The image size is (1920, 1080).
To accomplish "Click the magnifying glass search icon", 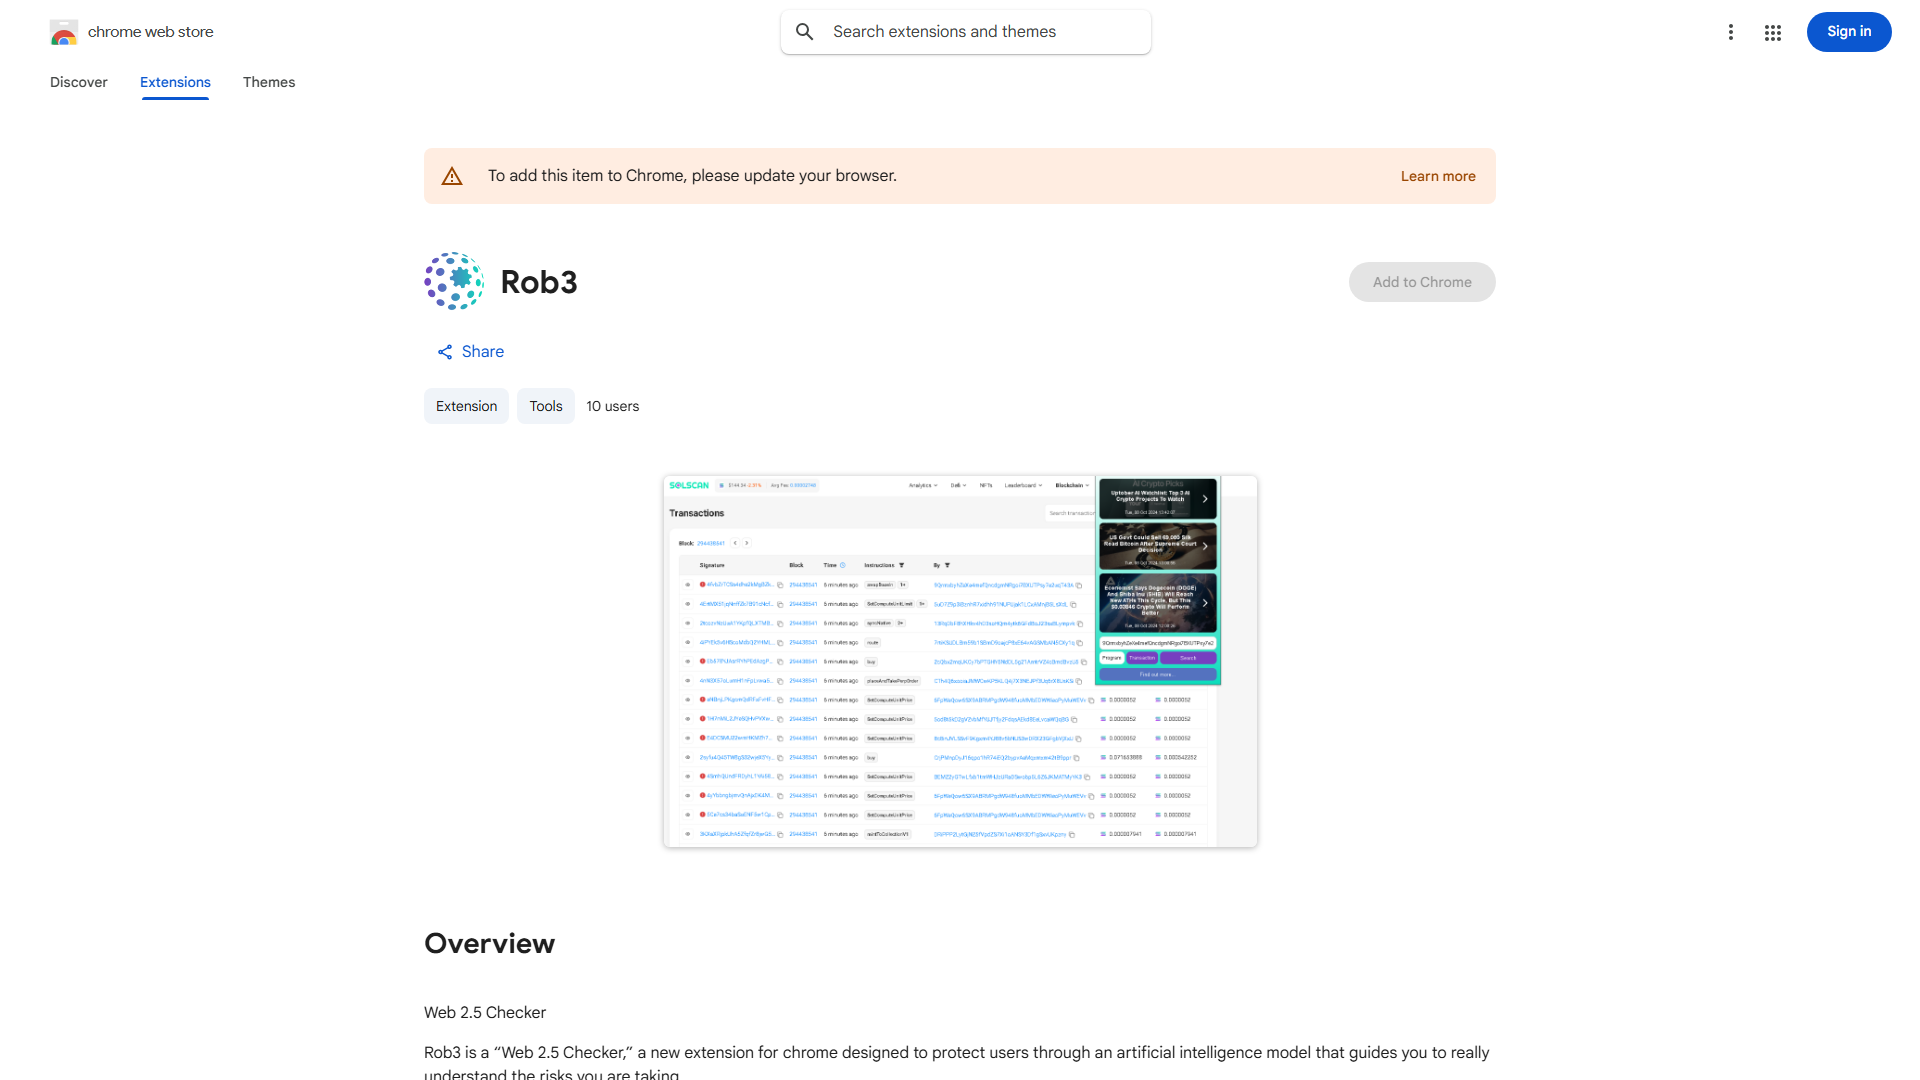I will tap(805, 32).
